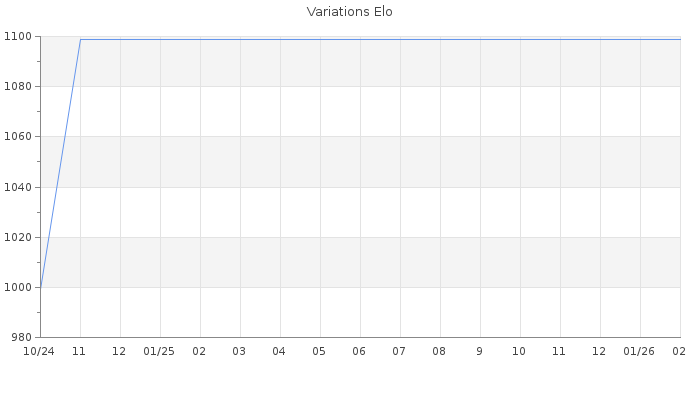700x400 pixels.
Task: Click the 03 month label on x-axis
Action: click(x=239, y=352)
